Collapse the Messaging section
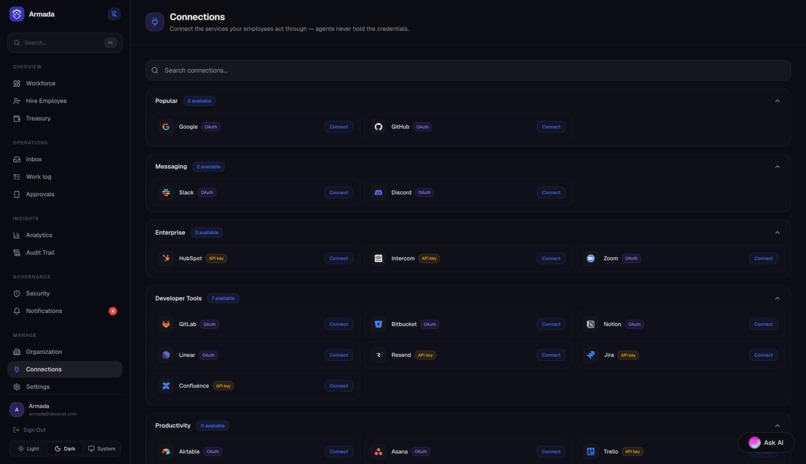The height and width of the screenshot is (464, 806). (x=777, y=167)
